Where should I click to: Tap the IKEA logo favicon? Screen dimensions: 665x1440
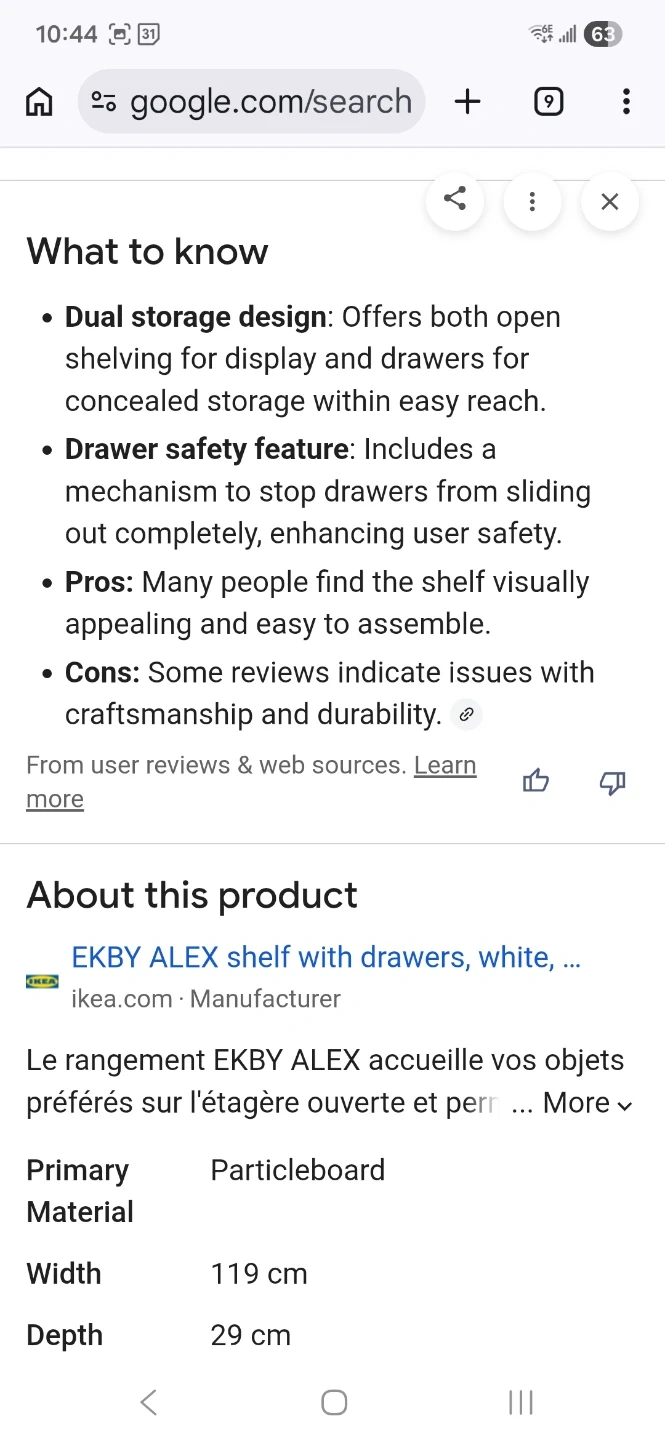click(42, 981)
